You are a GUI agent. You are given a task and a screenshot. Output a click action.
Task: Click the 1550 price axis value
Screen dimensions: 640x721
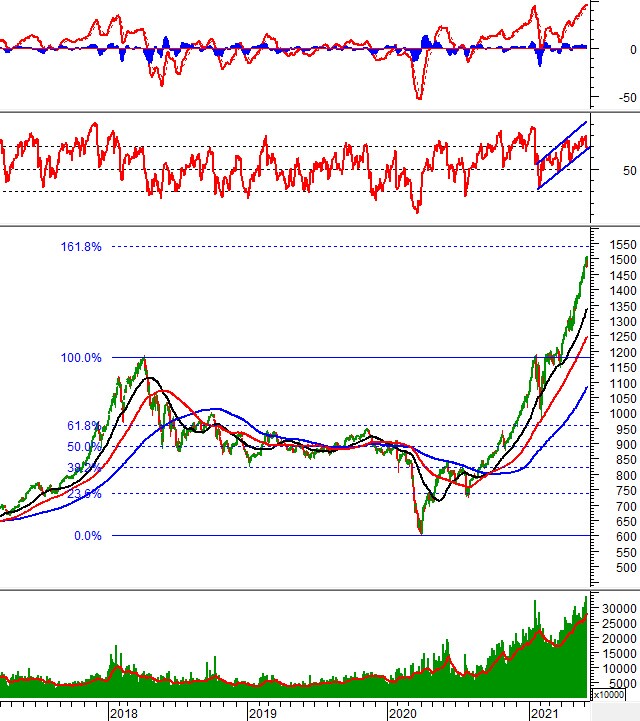(623, 245)
